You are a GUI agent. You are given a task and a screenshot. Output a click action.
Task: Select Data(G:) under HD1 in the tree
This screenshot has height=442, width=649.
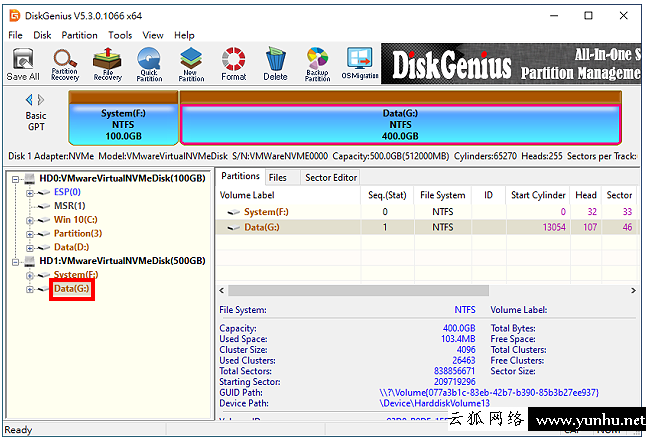pyautogui.click(x=72, y=288)
